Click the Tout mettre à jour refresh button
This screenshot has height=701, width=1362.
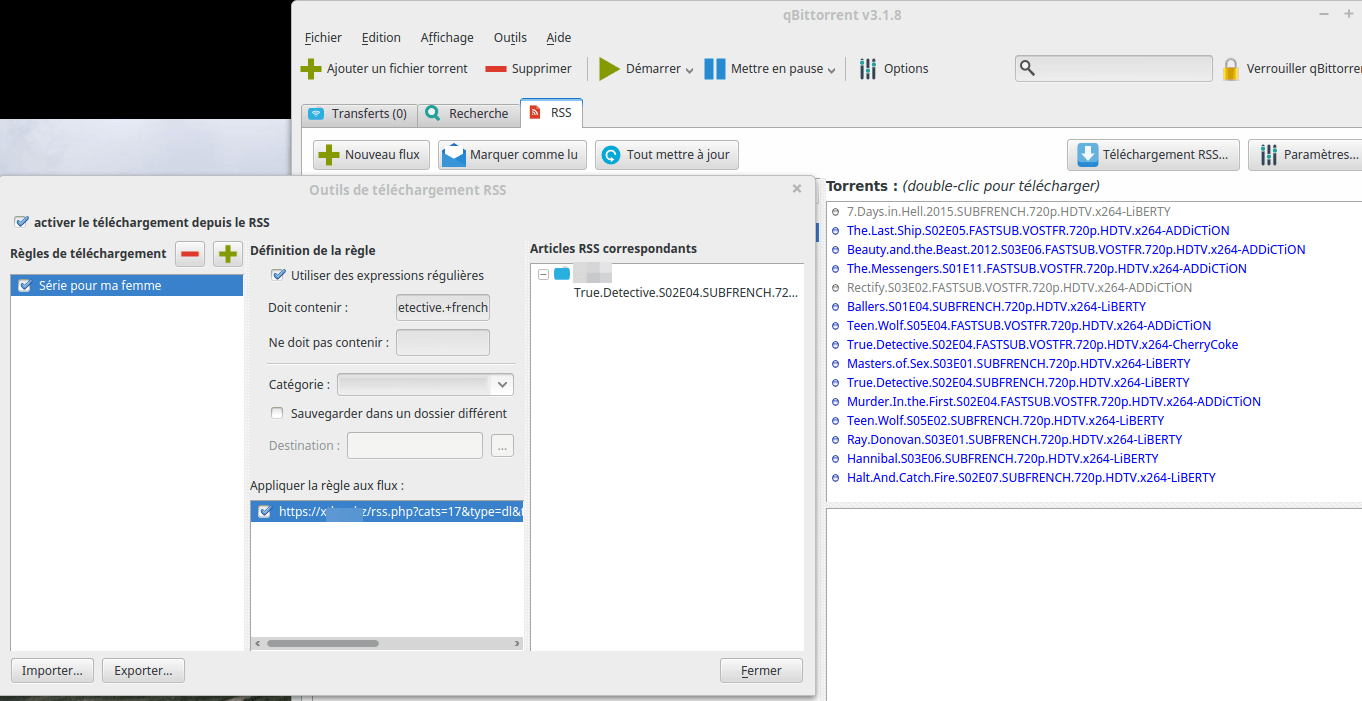(x=666, y=155)
